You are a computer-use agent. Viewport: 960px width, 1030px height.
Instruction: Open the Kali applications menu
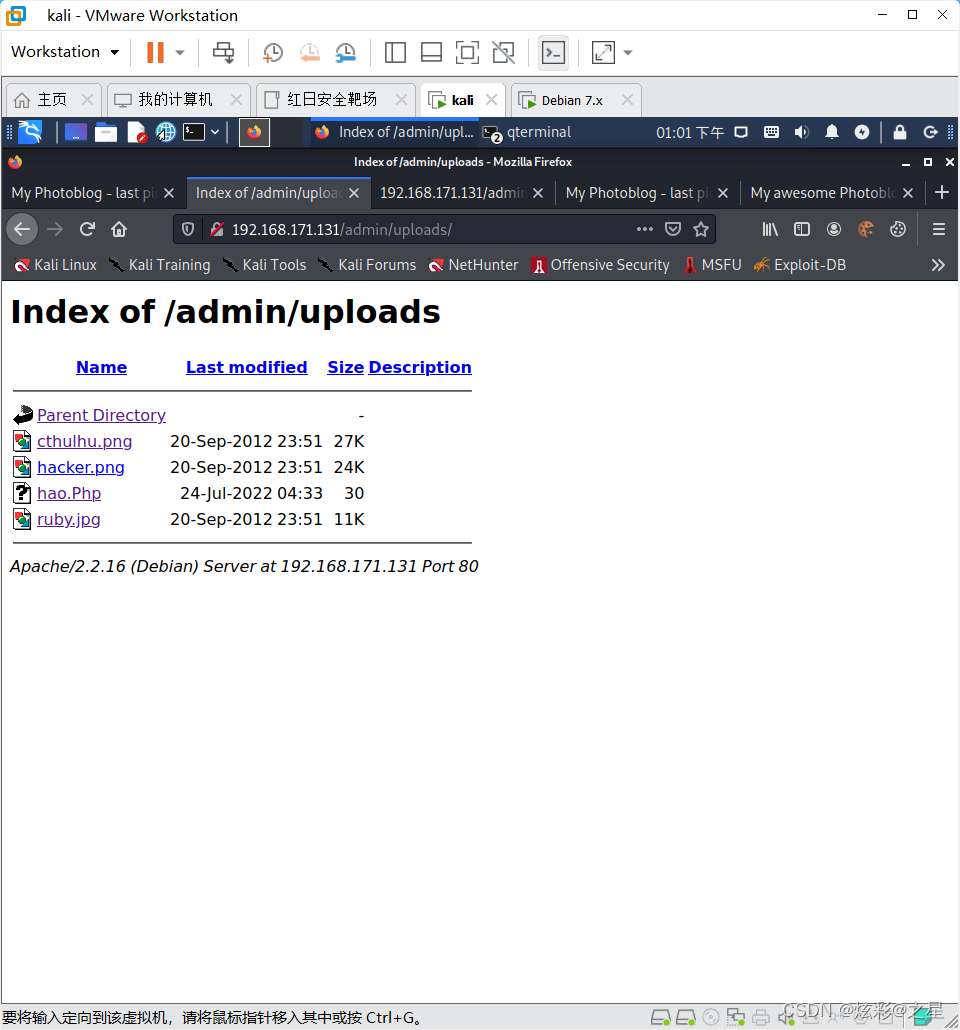coord(30,133)
